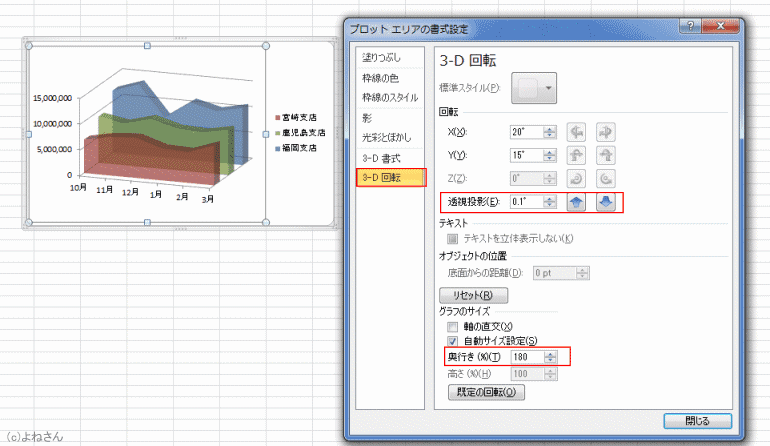Rotate X axis left icon button

pos(576,132)
